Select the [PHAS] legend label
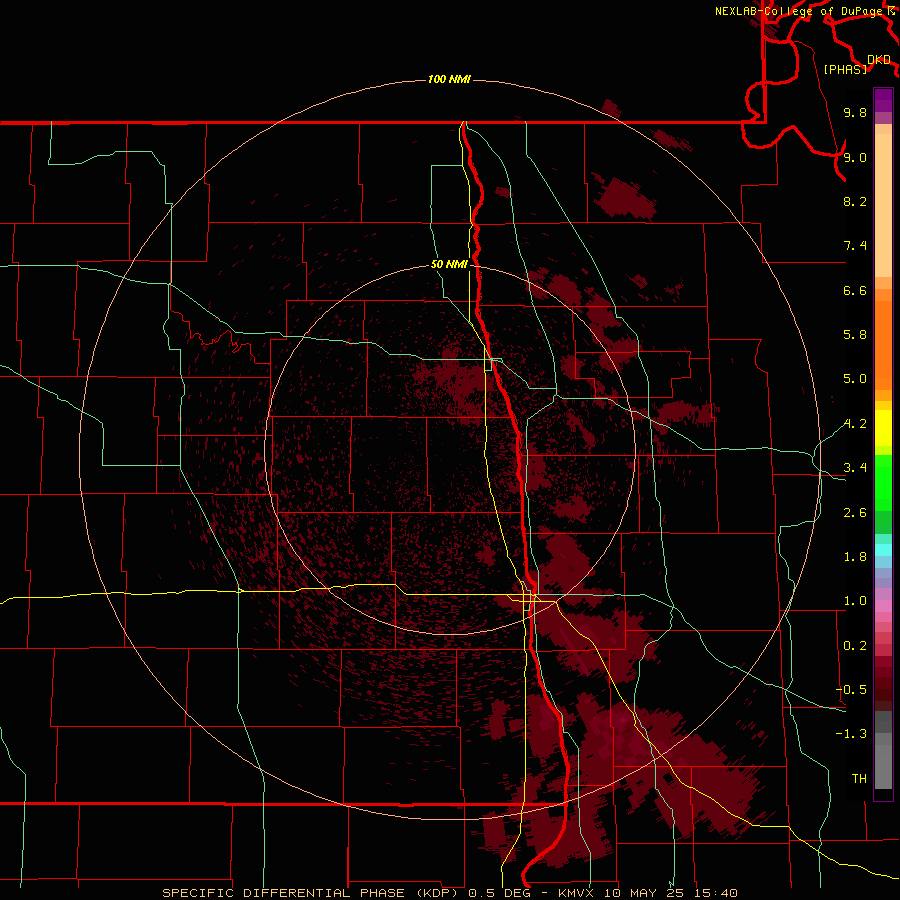This screenshot has width=900, height=900. [845, 69]
